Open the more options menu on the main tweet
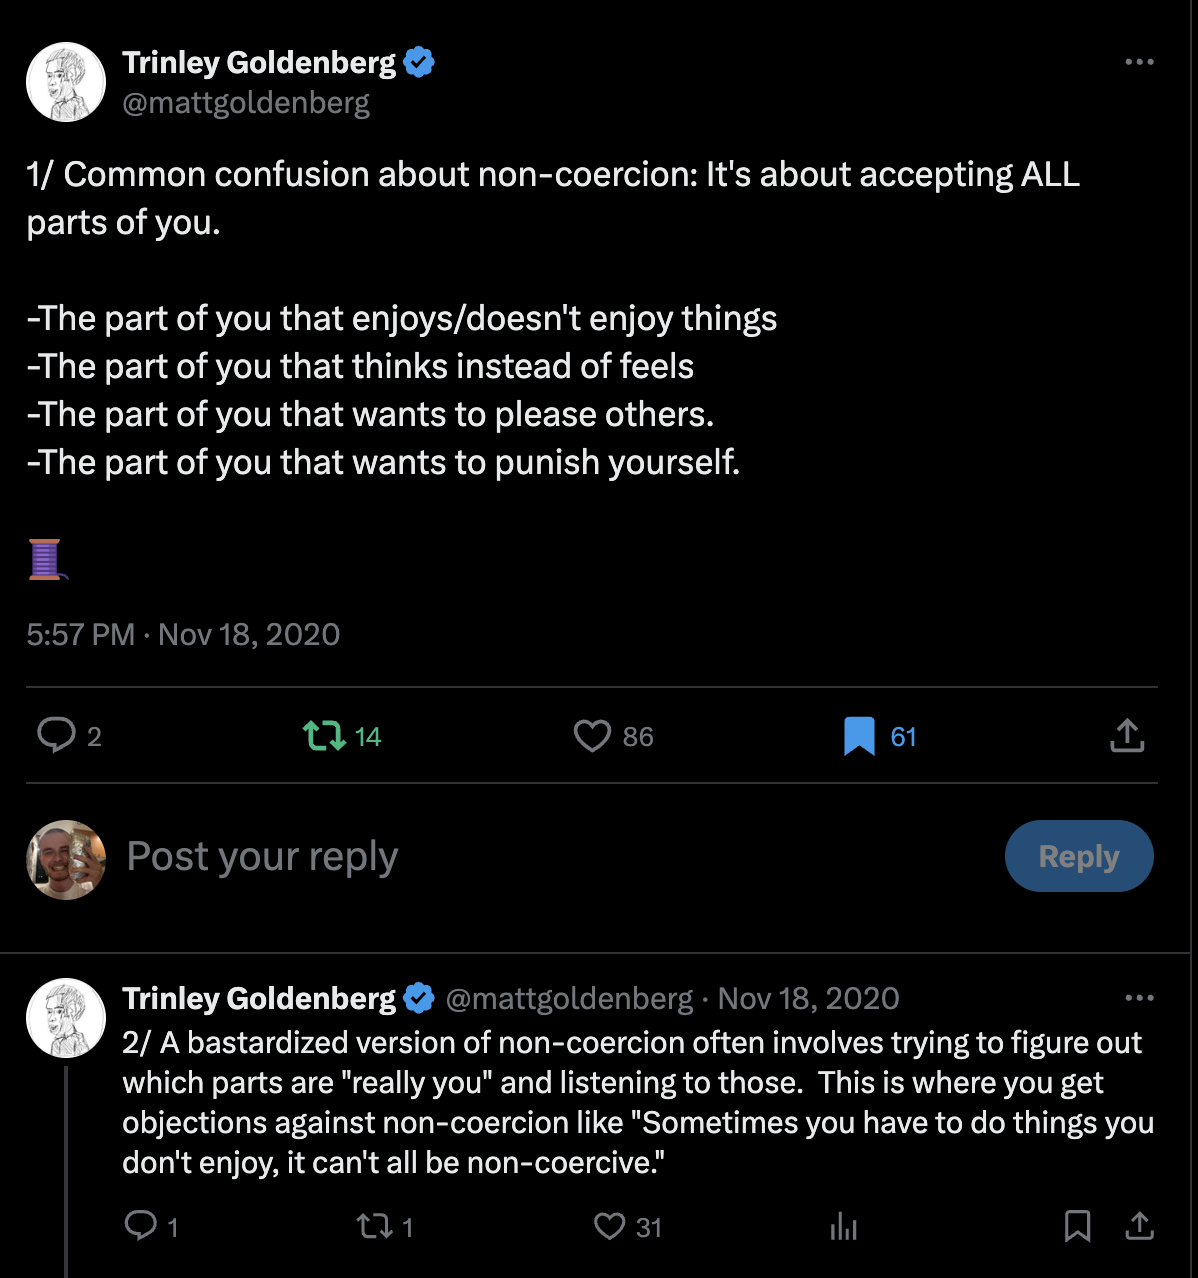This screenshot has height=1278, width=1198. pos(1139,62)
